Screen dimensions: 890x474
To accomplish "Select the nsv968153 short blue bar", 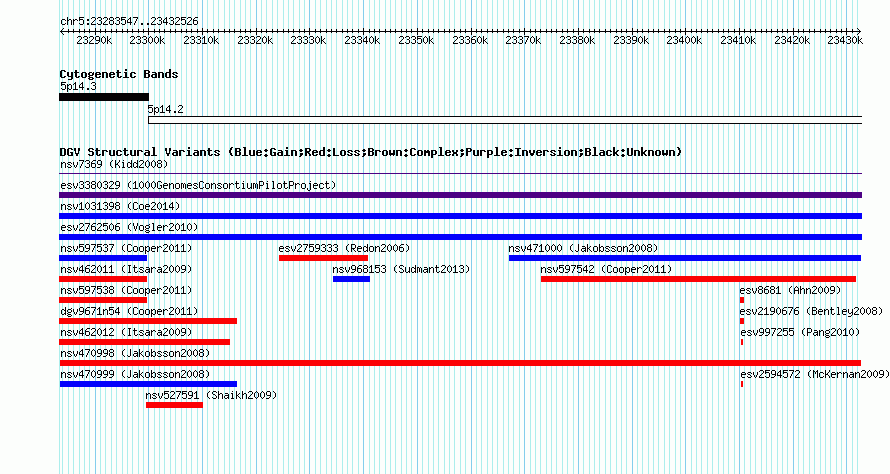I will pyautogui.click(x=351, y=279).
